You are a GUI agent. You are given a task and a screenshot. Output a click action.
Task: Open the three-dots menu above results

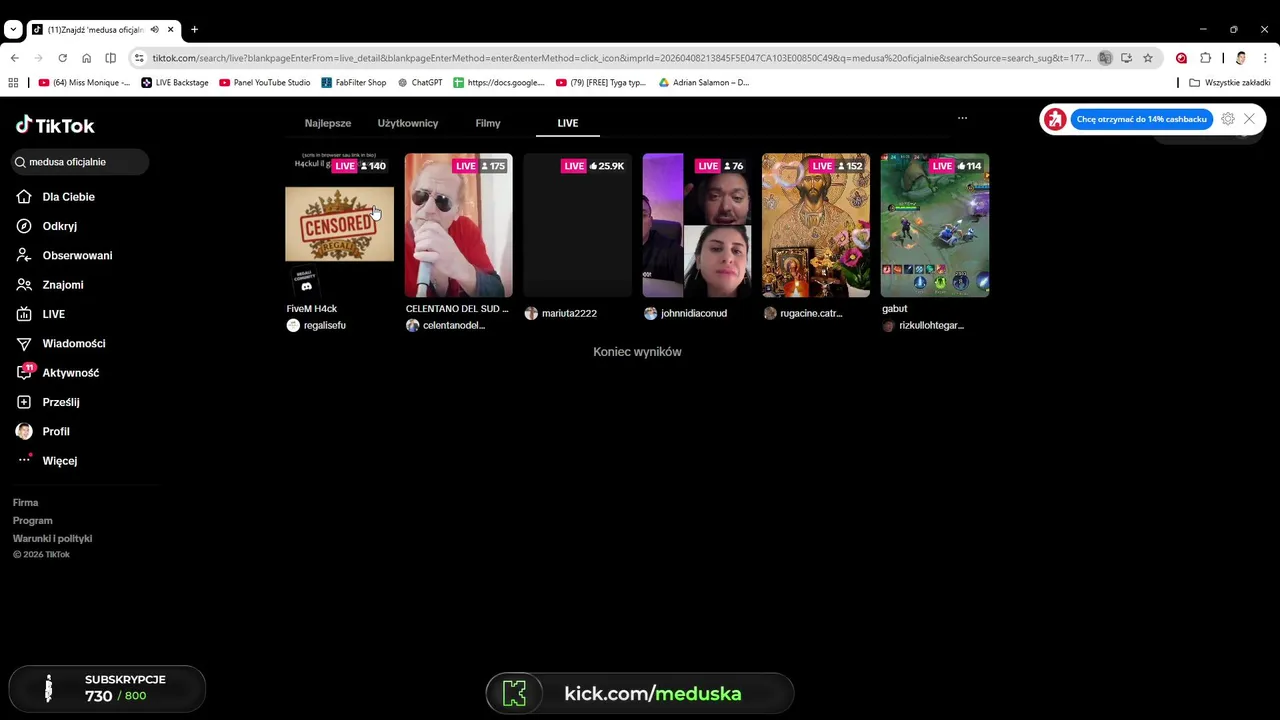tap(962, 118)
